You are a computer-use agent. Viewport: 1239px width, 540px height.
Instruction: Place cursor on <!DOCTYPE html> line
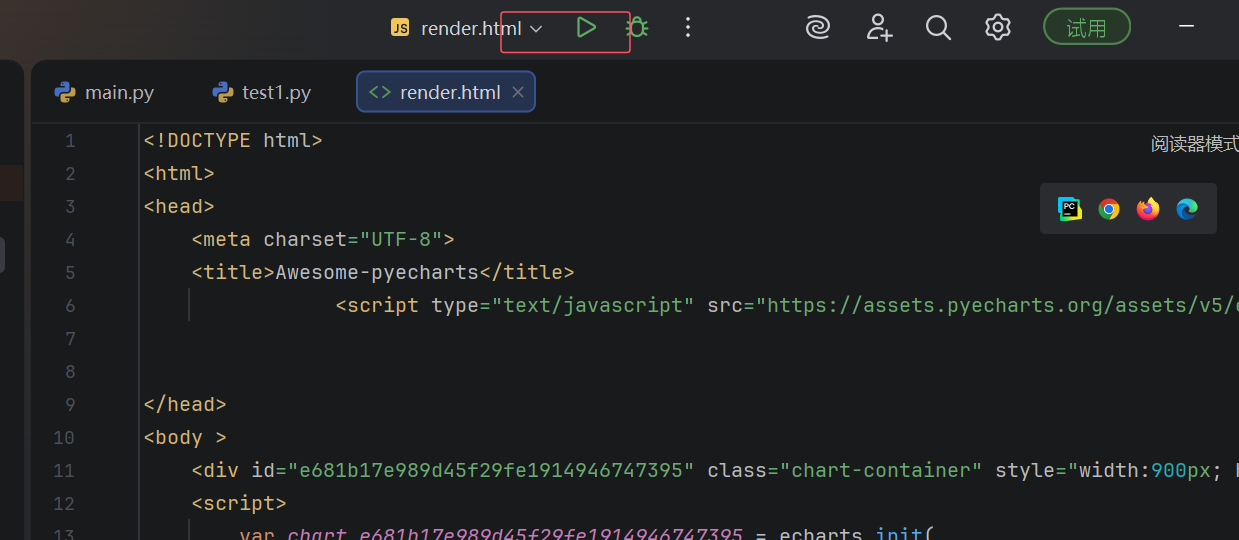[233, 141]
